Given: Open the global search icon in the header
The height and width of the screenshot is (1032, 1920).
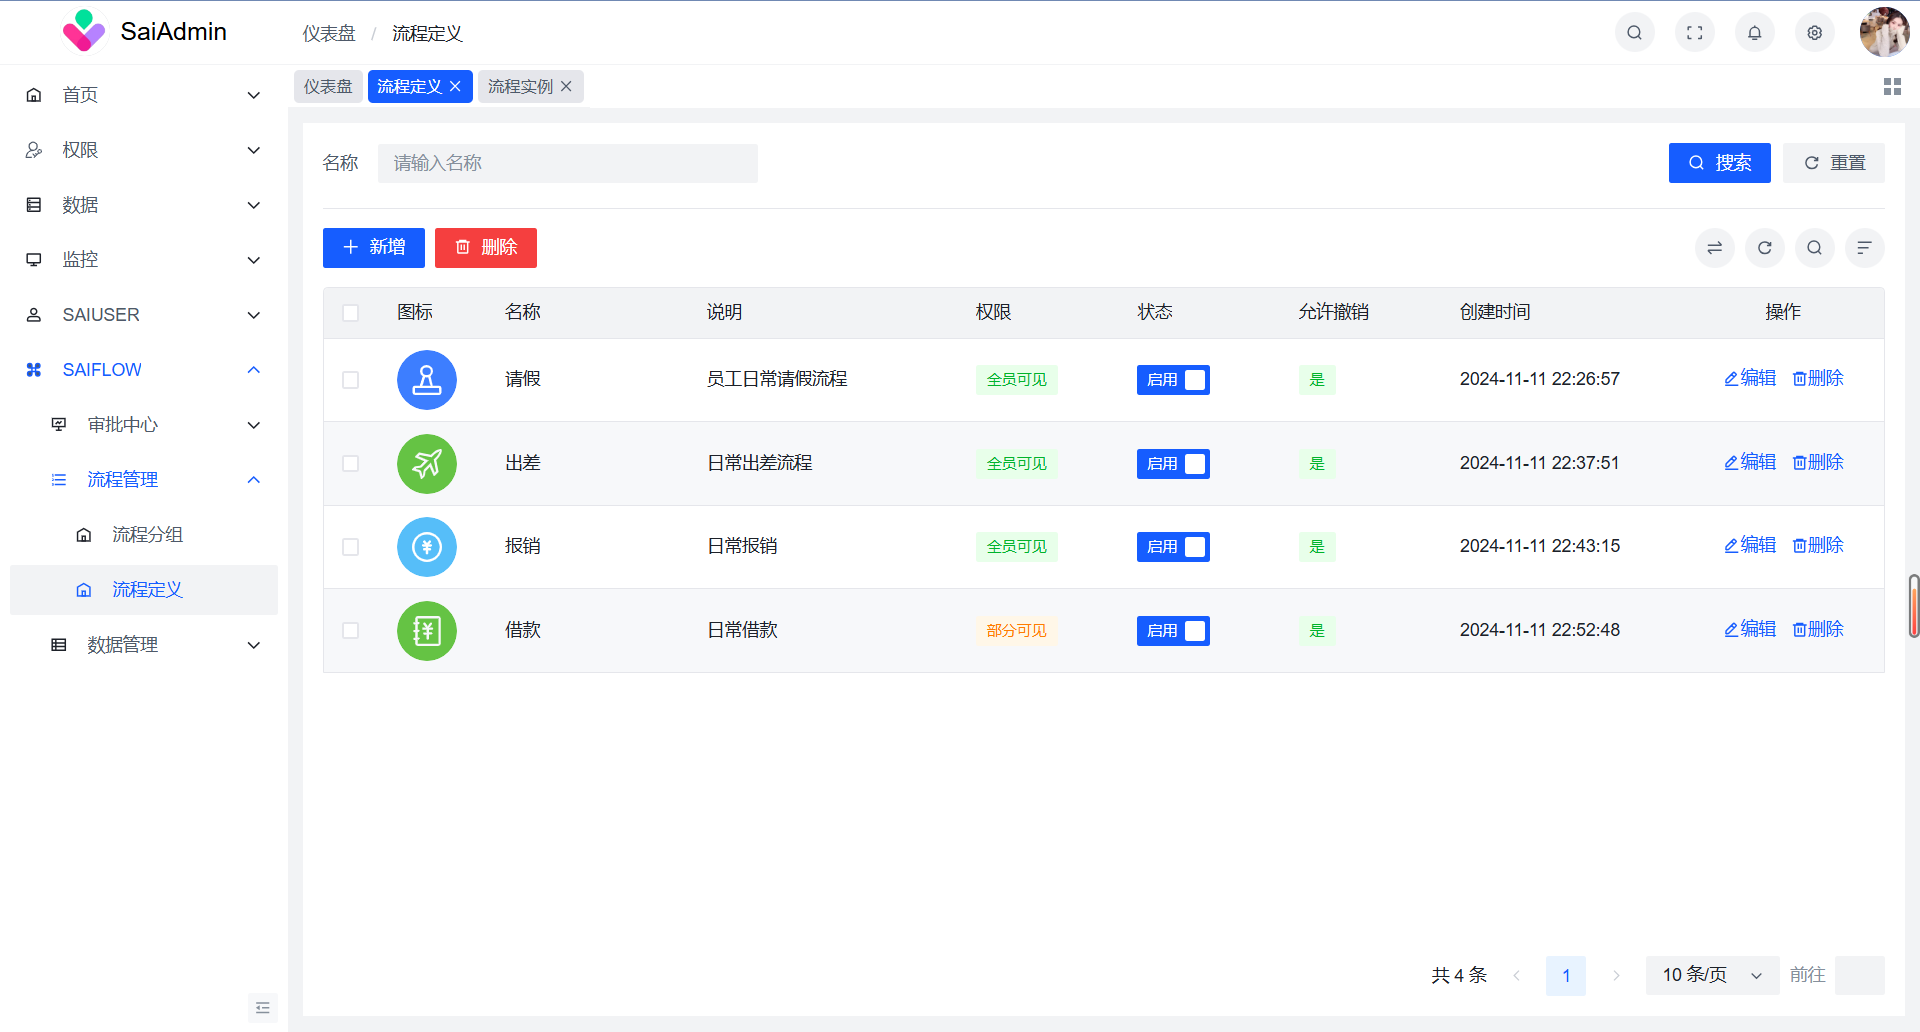Looking at the screenshot, I should pos(1635,32).
